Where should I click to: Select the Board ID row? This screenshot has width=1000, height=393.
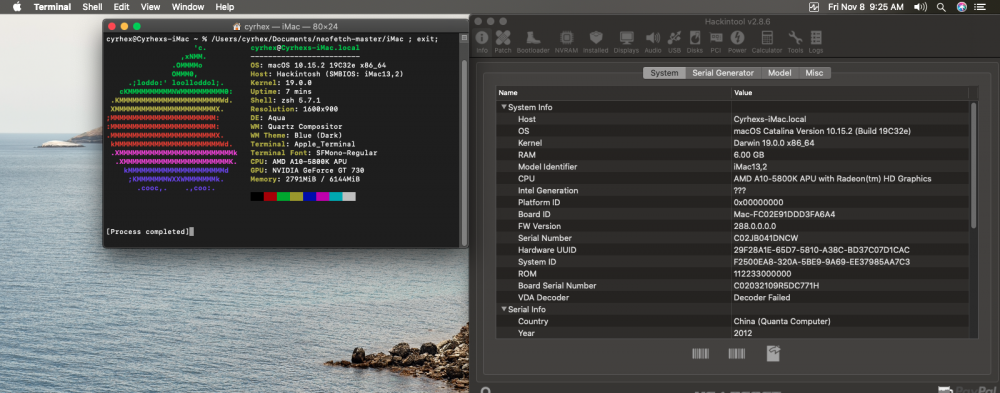pos(732,214)
